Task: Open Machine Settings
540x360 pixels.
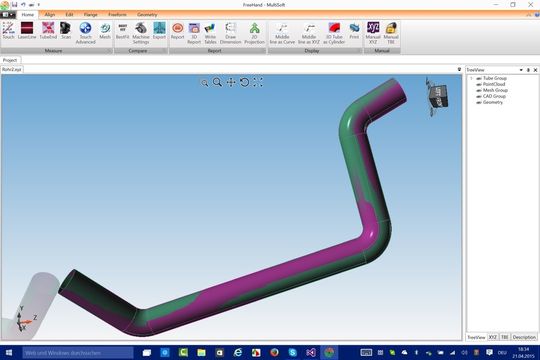Action: 141,33
